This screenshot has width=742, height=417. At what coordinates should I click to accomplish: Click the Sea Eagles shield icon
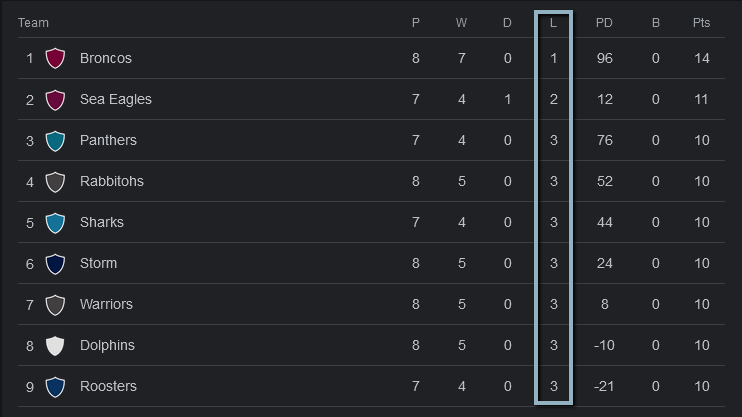[x=55, y=99]
